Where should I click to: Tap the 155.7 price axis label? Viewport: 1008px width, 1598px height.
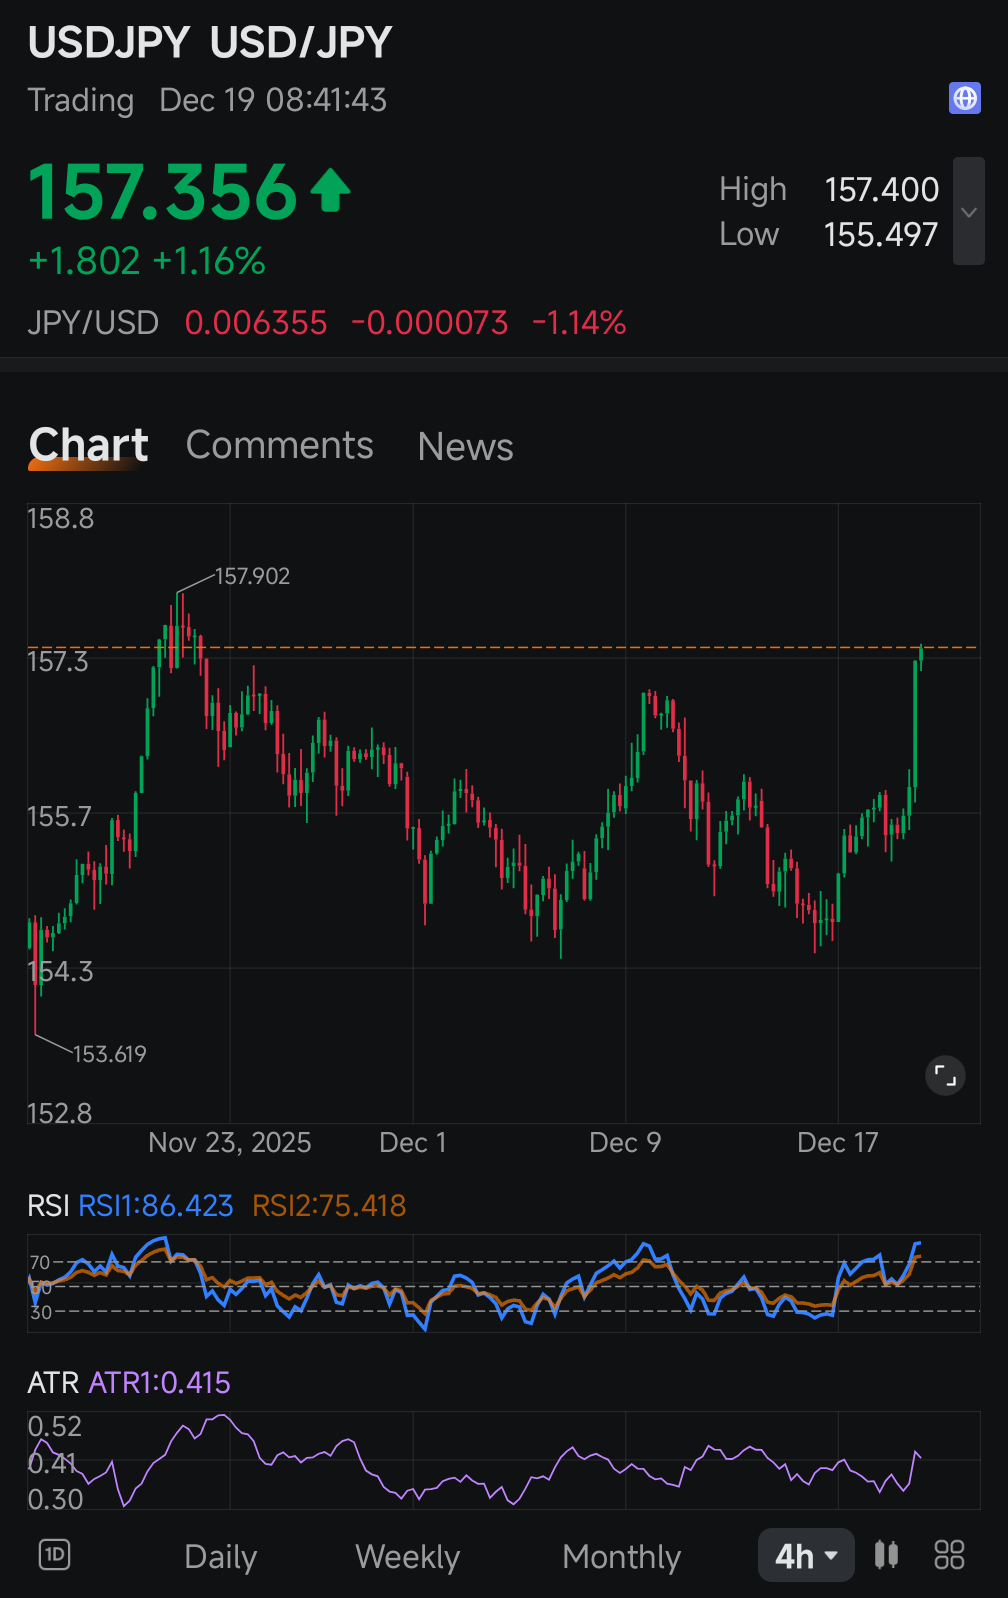[59, 817]
